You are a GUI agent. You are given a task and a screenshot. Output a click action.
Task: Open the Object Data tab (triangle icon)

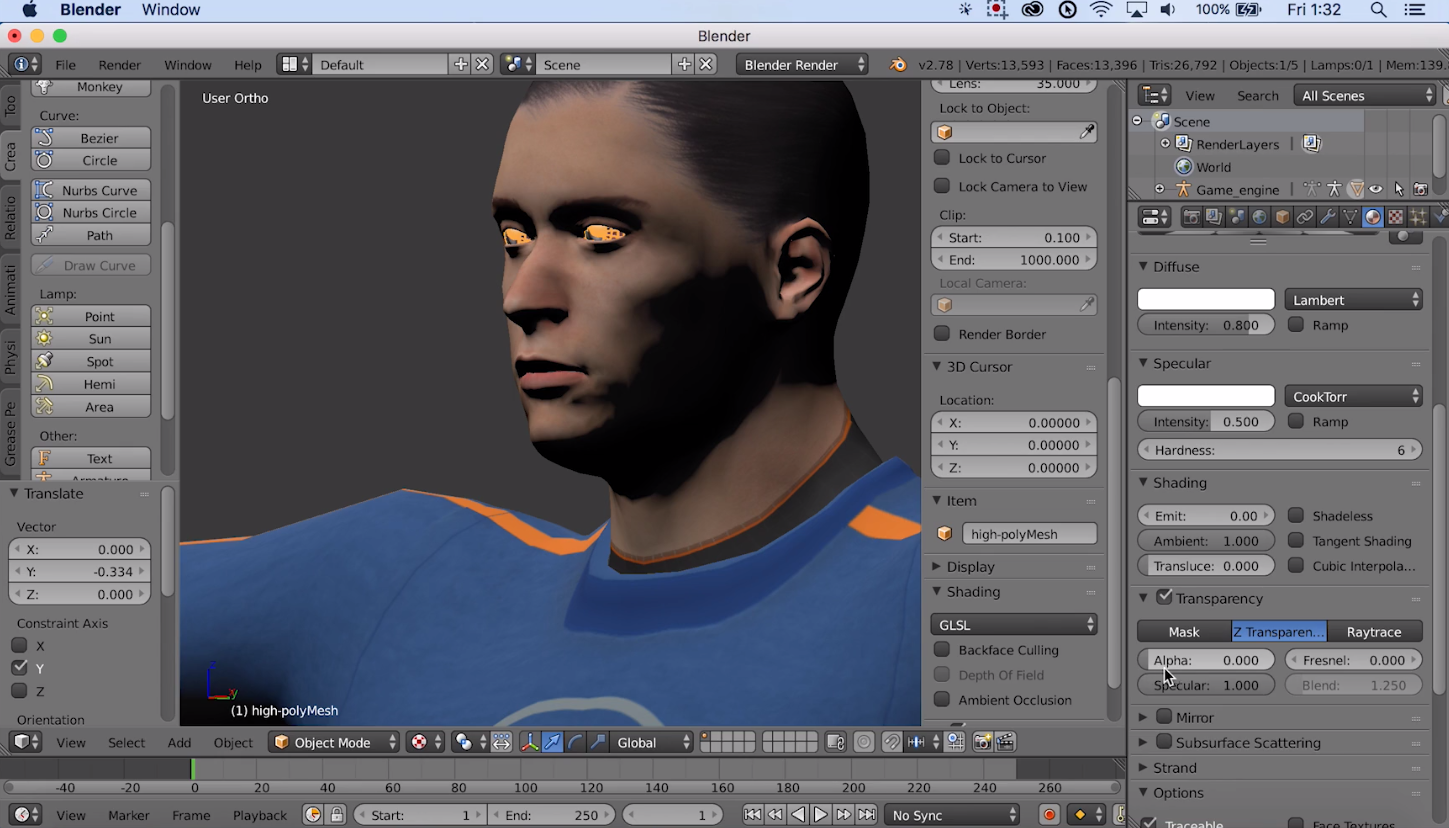pyautogui.click(x=1350, y=217)
